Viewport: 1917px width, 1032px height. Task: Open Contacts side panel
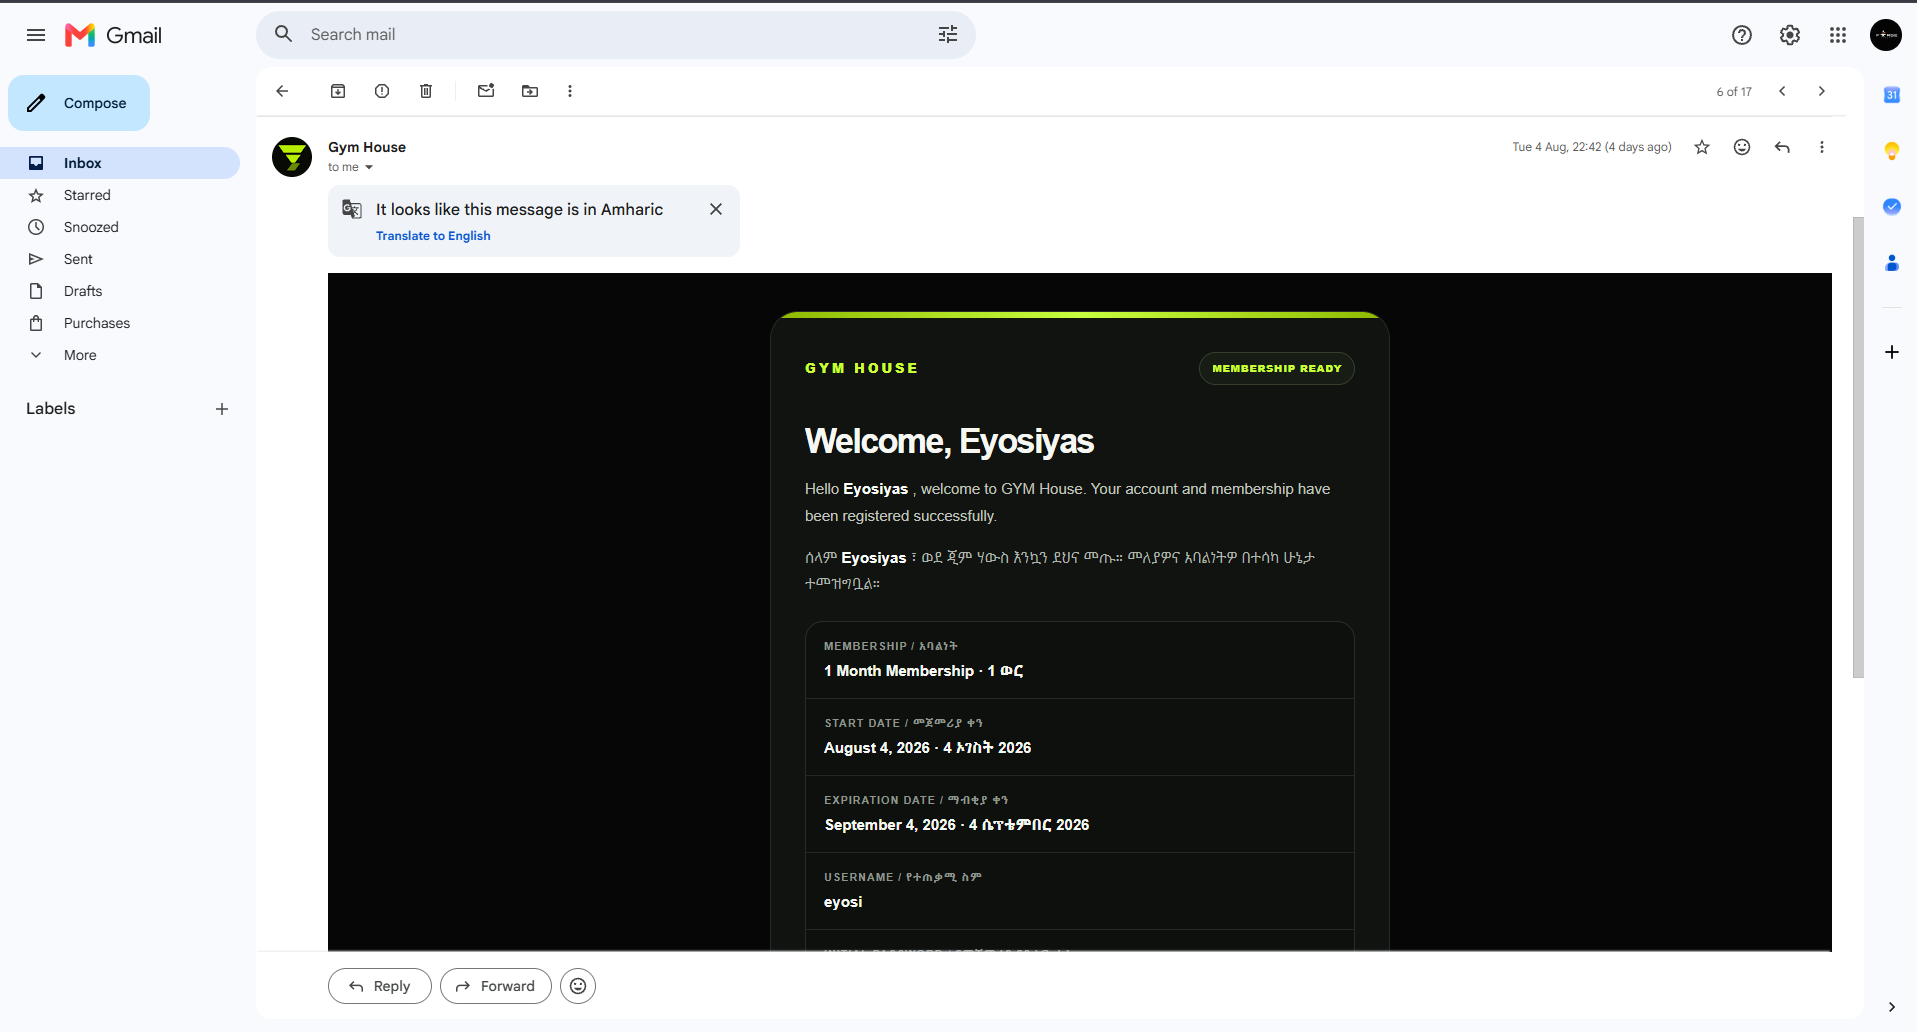(x=1892, y=263)
